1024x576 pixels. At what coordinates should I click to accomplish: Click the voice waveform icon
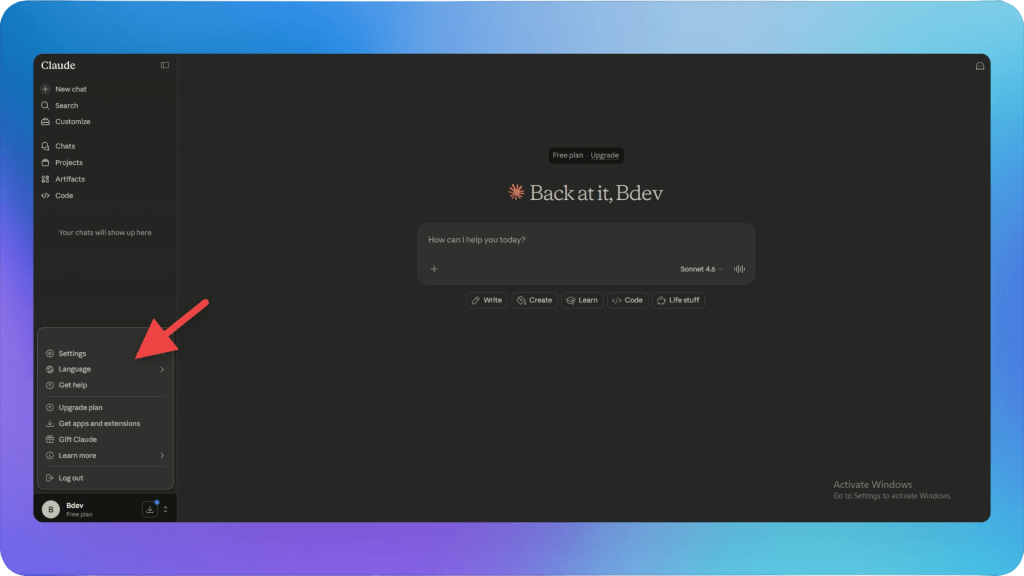click(x=739, y=269)
